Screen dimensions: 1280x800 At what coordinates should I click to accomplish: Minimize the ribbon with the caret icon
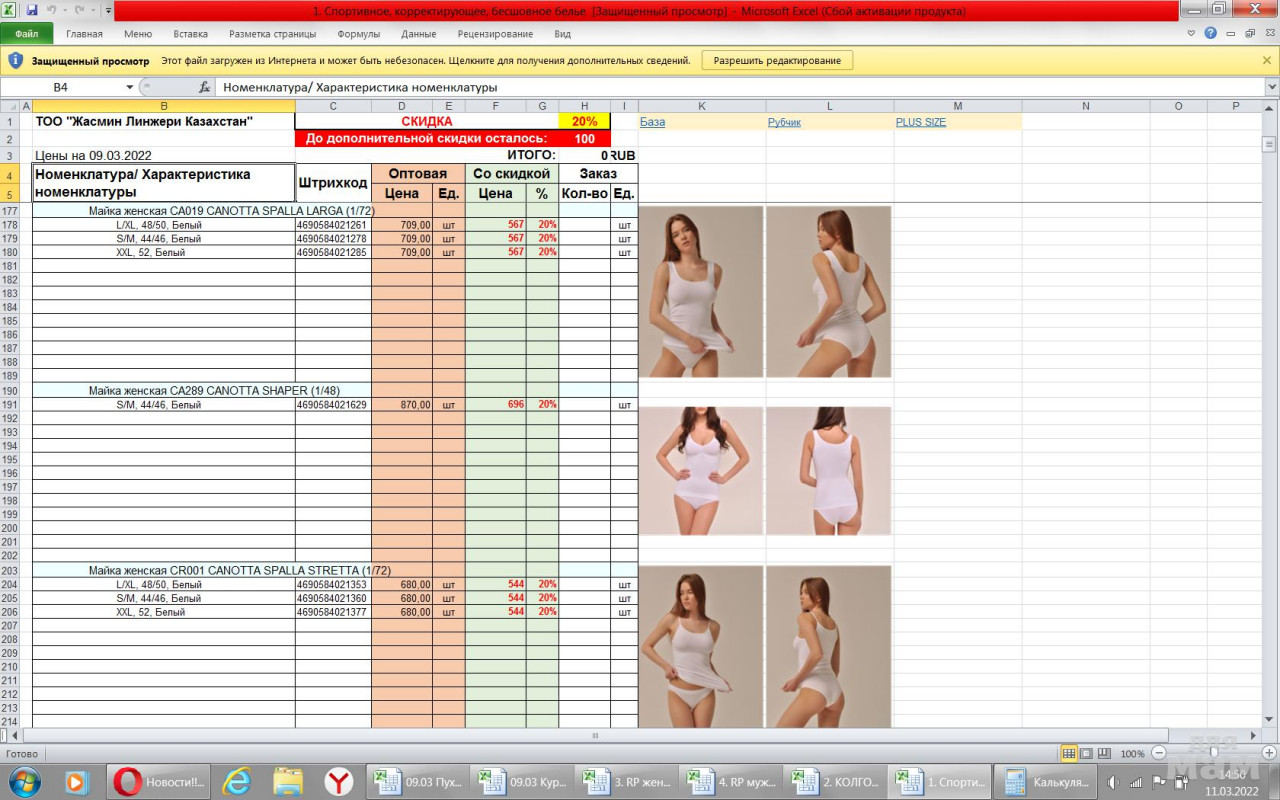(1191, 33)
